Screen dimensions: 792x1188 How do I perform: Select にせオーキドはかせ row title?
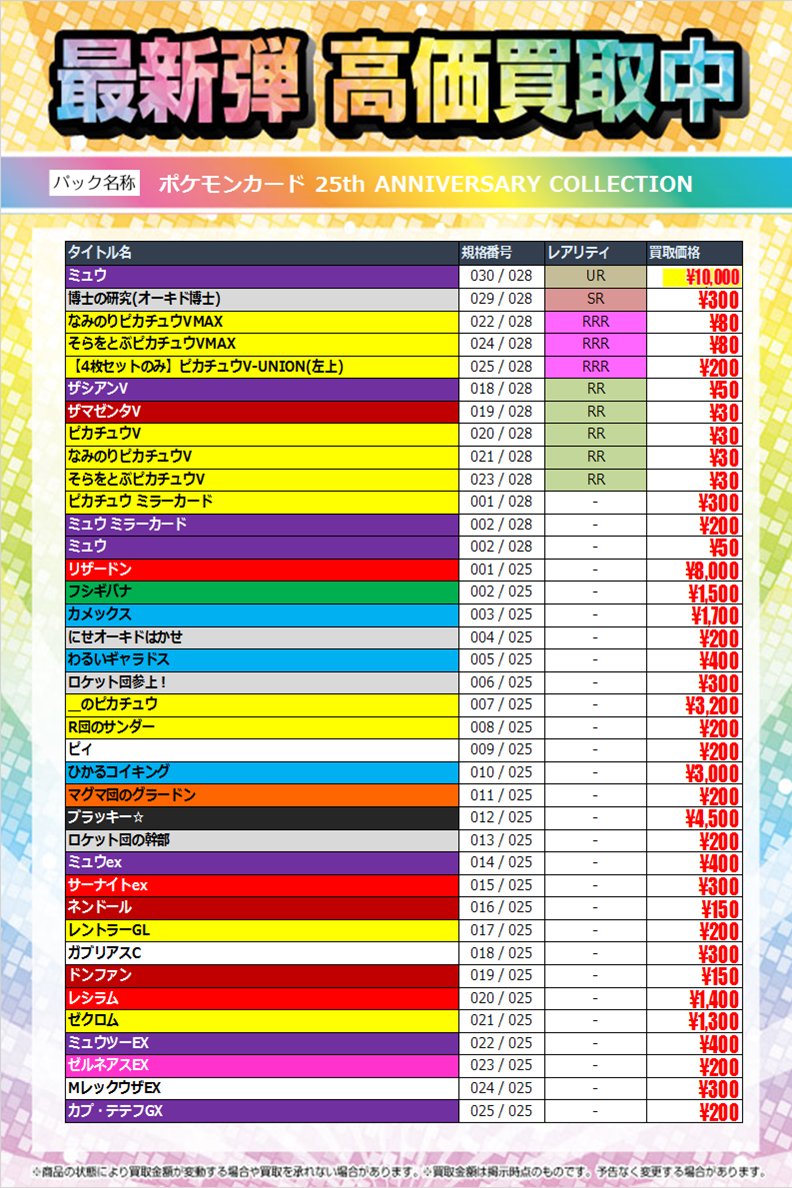click(261, 636)
